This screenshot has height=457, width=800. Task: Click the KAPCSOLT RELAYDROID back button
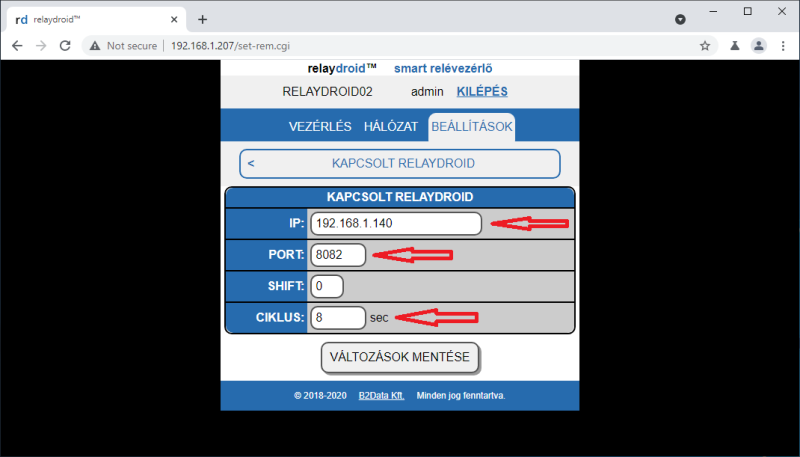(x=400, y=164)
